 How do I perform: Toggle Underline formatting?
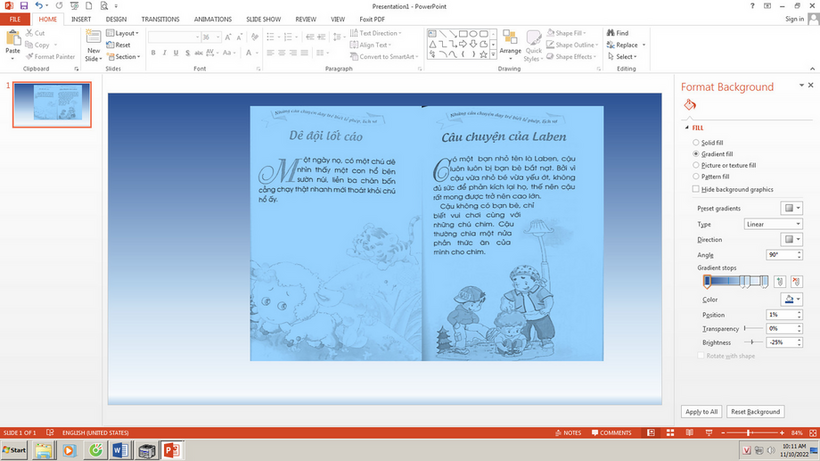(x=176, y=53)
